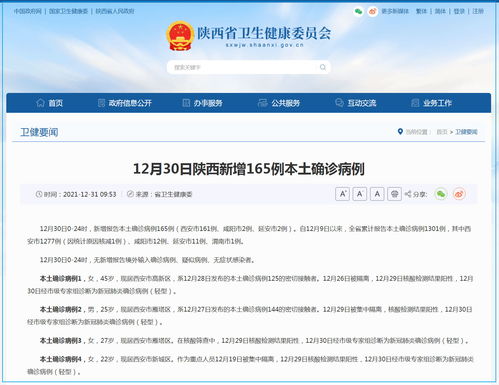Image resolution: width=499 pixels, height=385 pixels.
Task: Open the 中国政府网 link
Action: (x=28, y=11)
